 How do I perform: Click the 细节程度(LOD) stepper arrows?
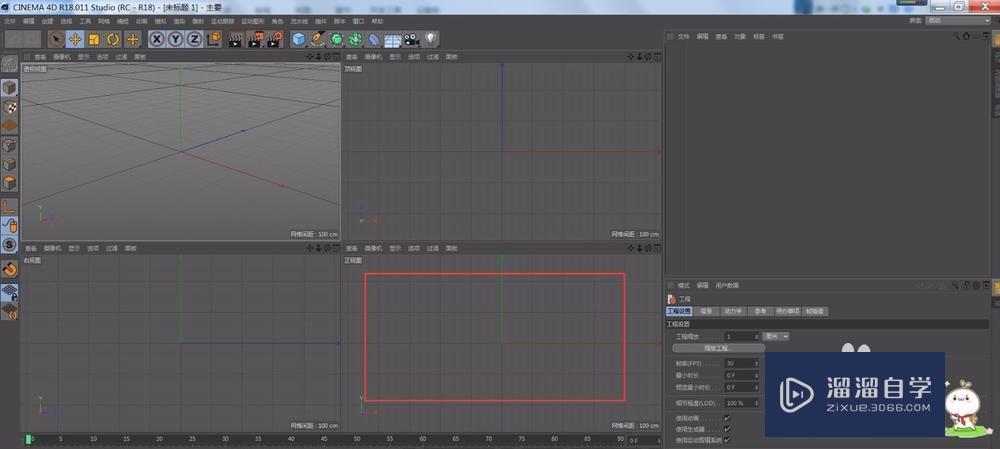[756, 403]
